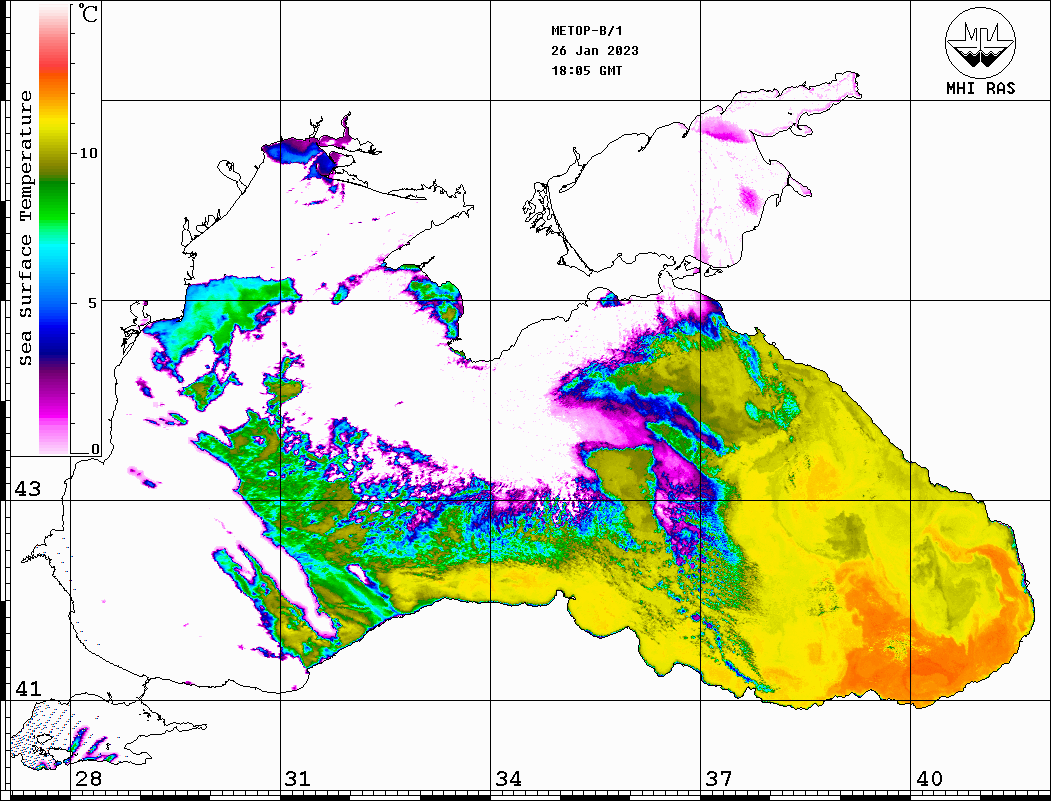Viewport: 1051px width, 801px height.
Task: Click the latitude label '41'
Action: point(27,689)
